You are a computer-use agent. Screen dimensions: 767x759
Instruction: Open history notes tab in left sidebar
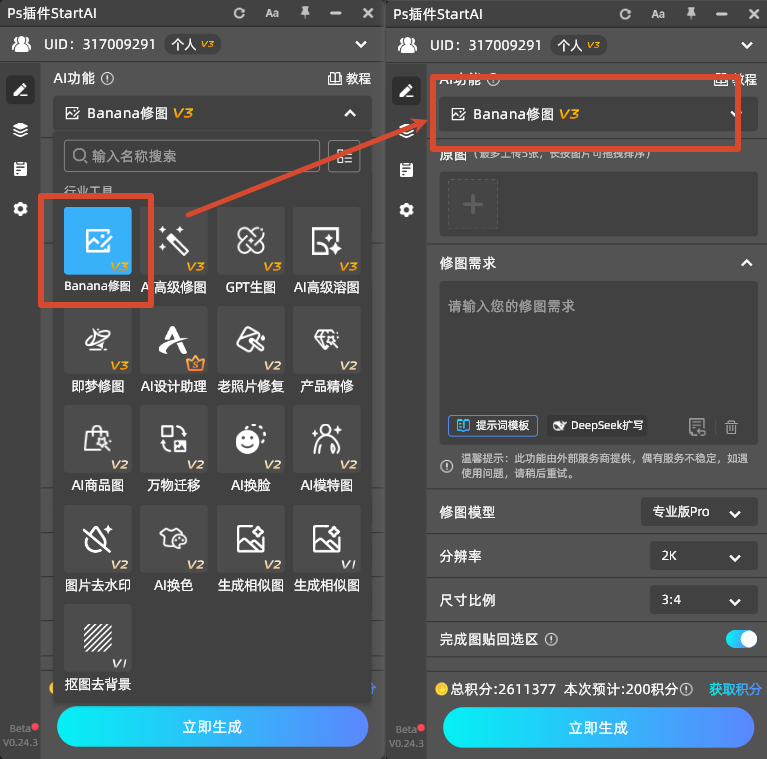21,169
